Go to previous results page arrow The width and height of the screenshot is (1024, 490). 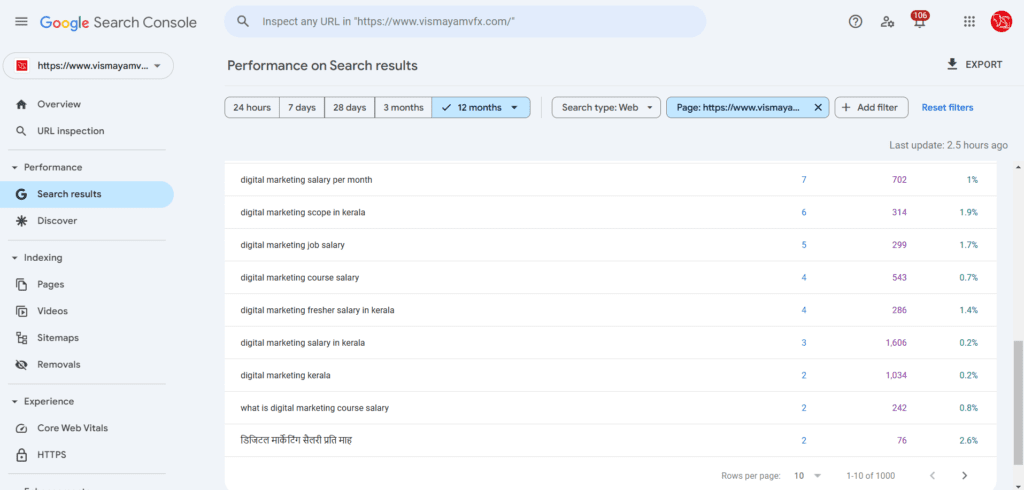point(933,476)
